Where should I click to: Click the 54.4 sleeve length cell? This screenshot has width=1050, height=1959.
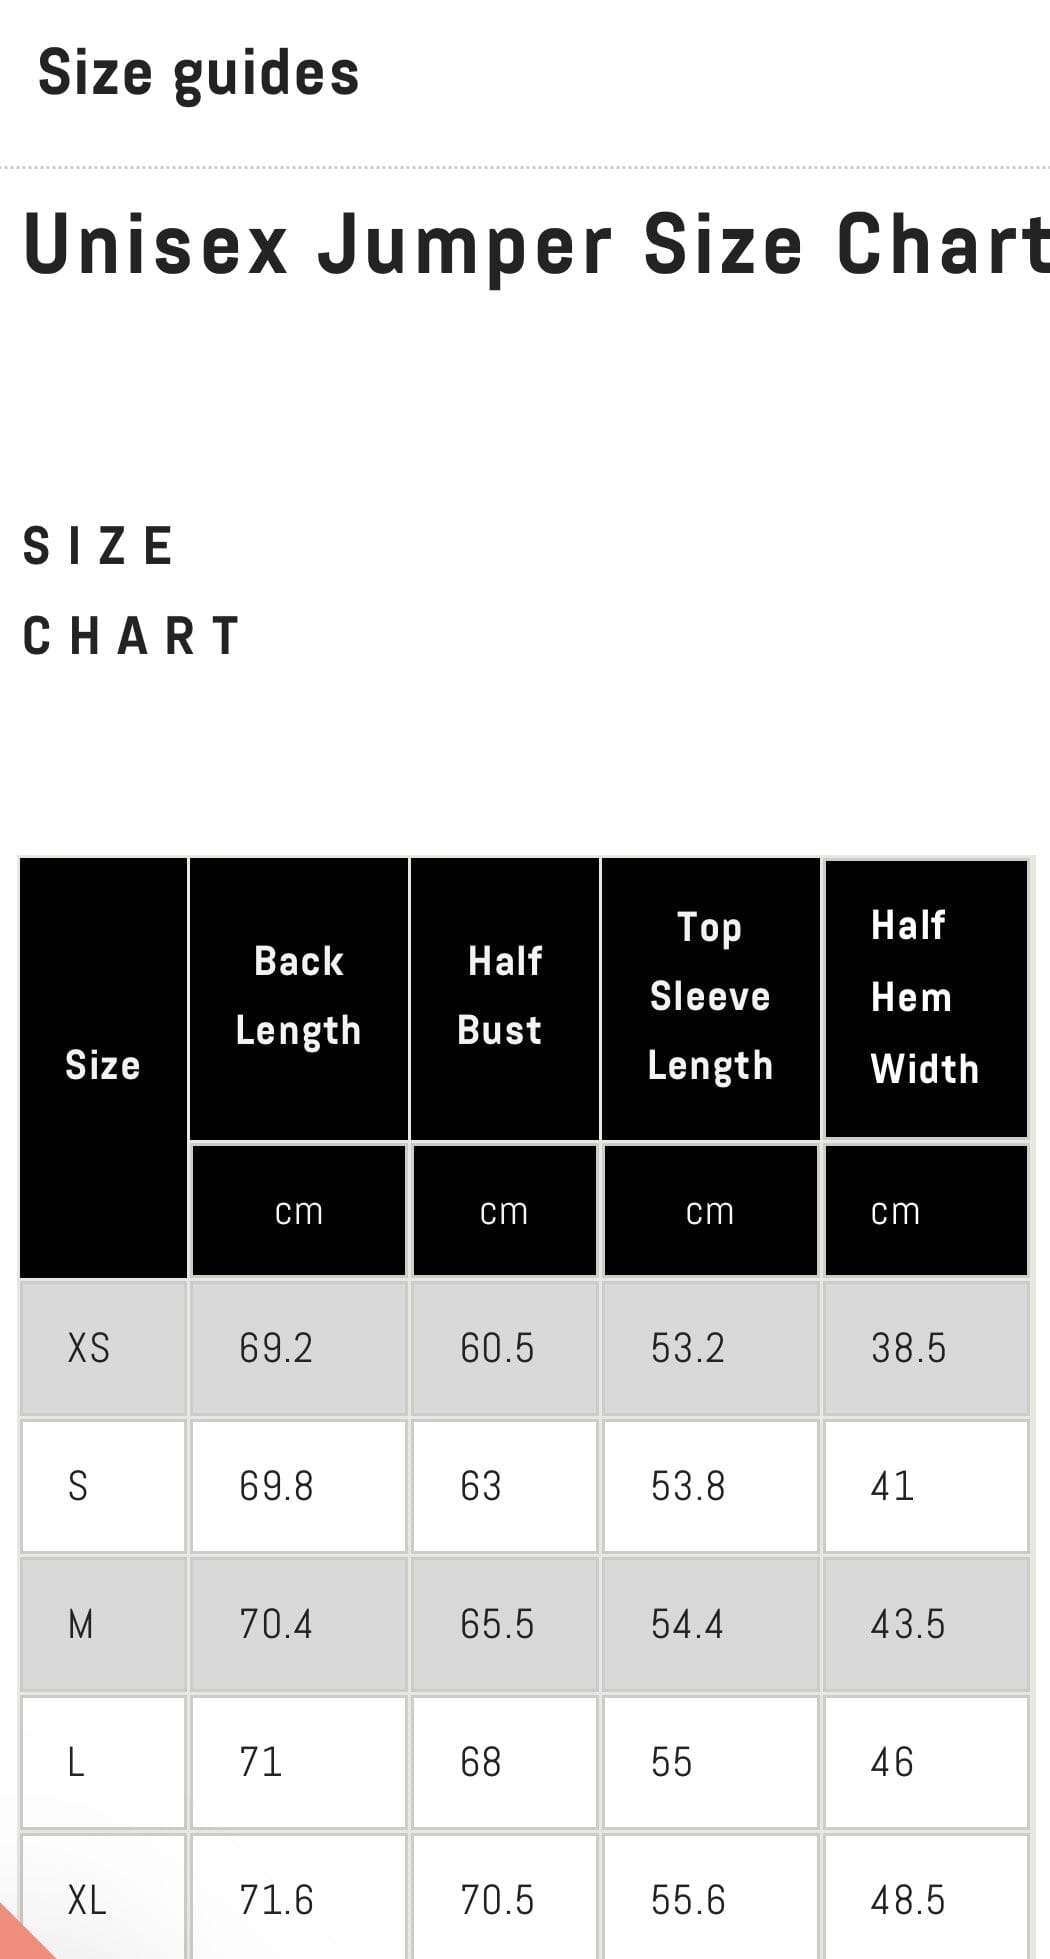[x=711, y=1624]
